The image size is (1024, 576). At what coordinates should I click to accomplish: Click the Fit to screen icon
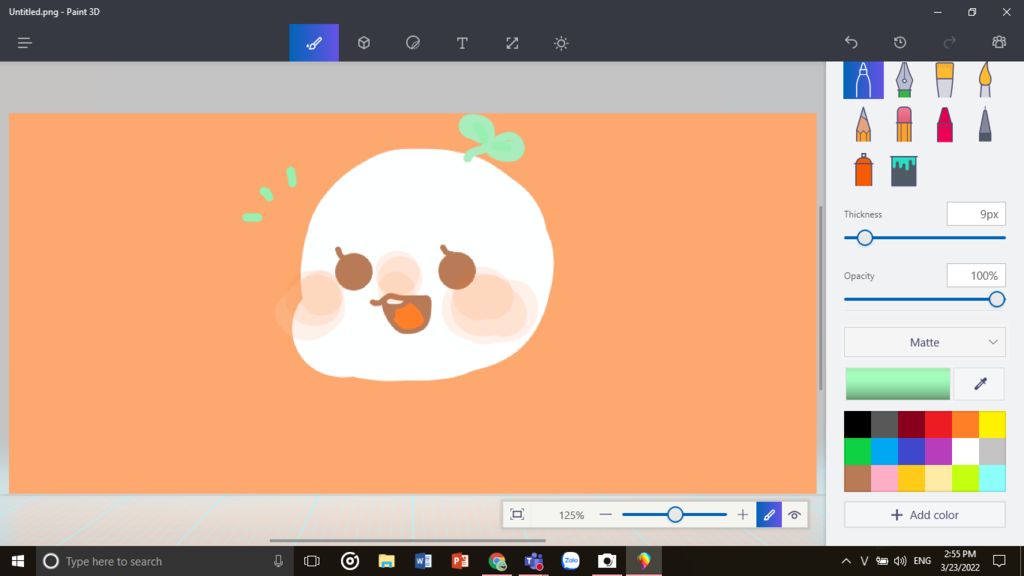pyautogui.click(x=517, y=515)
